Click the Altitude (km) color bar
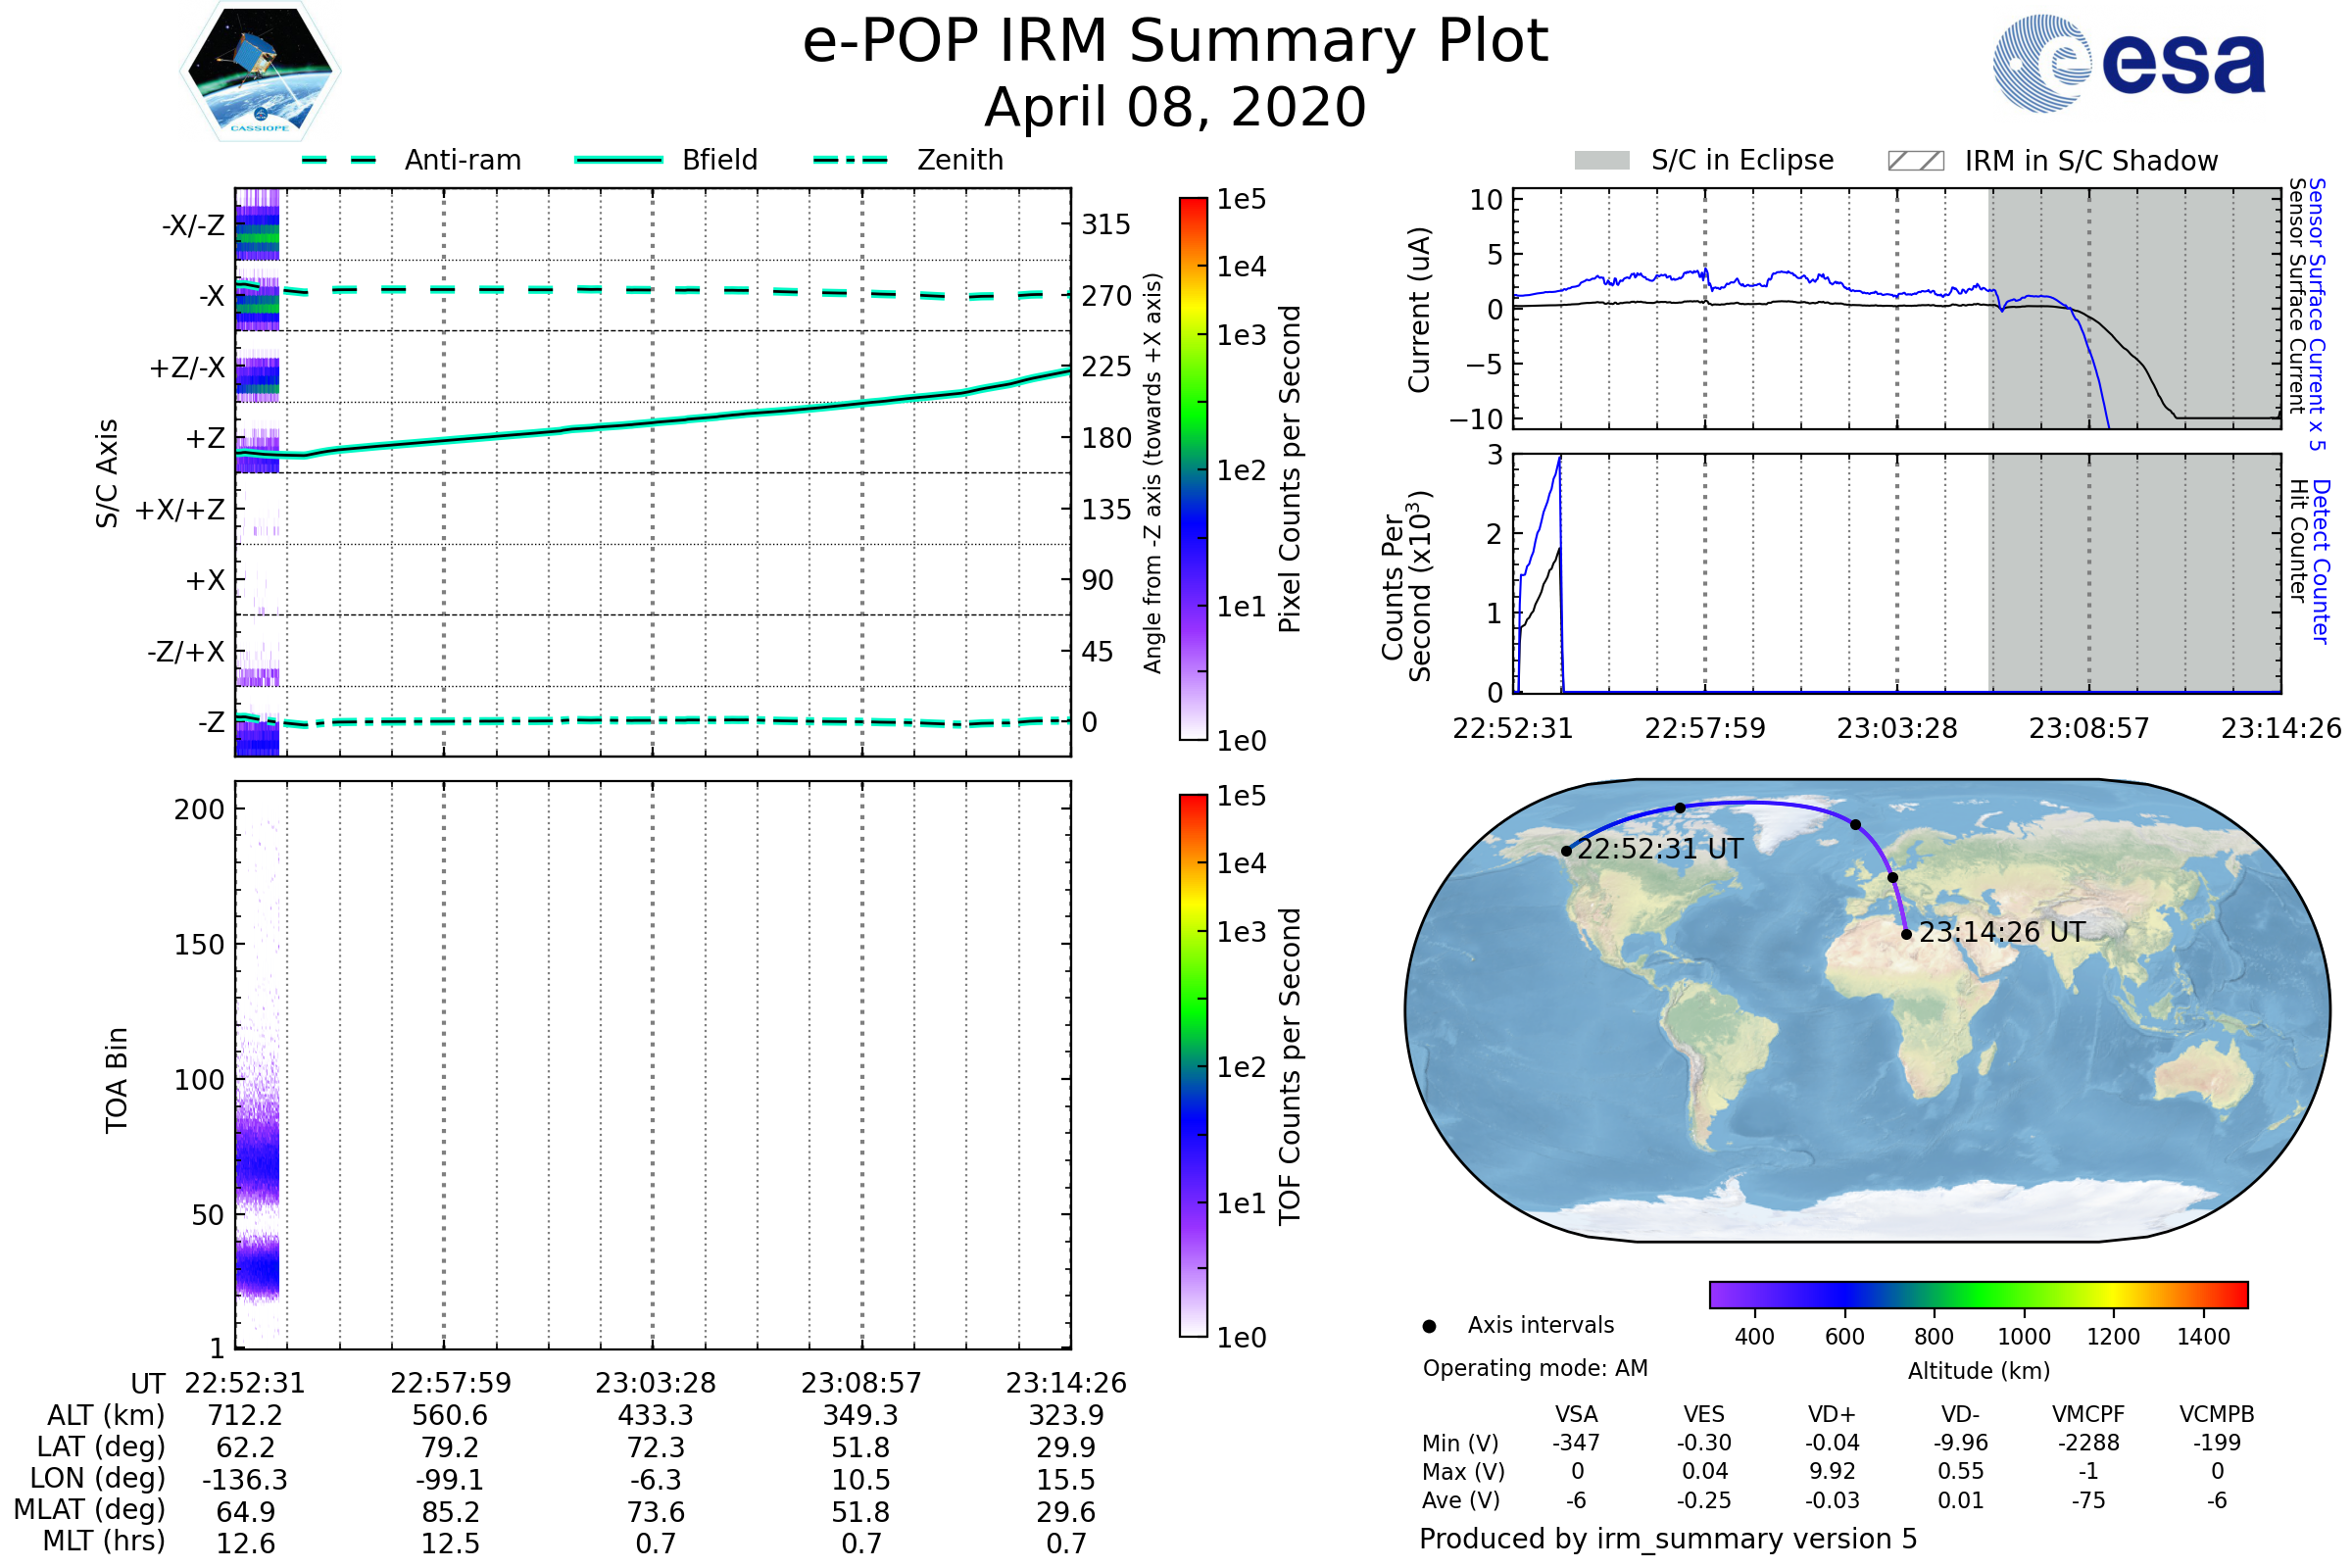Viewport: 2352px width, 1568px height. [1978, 1294]
